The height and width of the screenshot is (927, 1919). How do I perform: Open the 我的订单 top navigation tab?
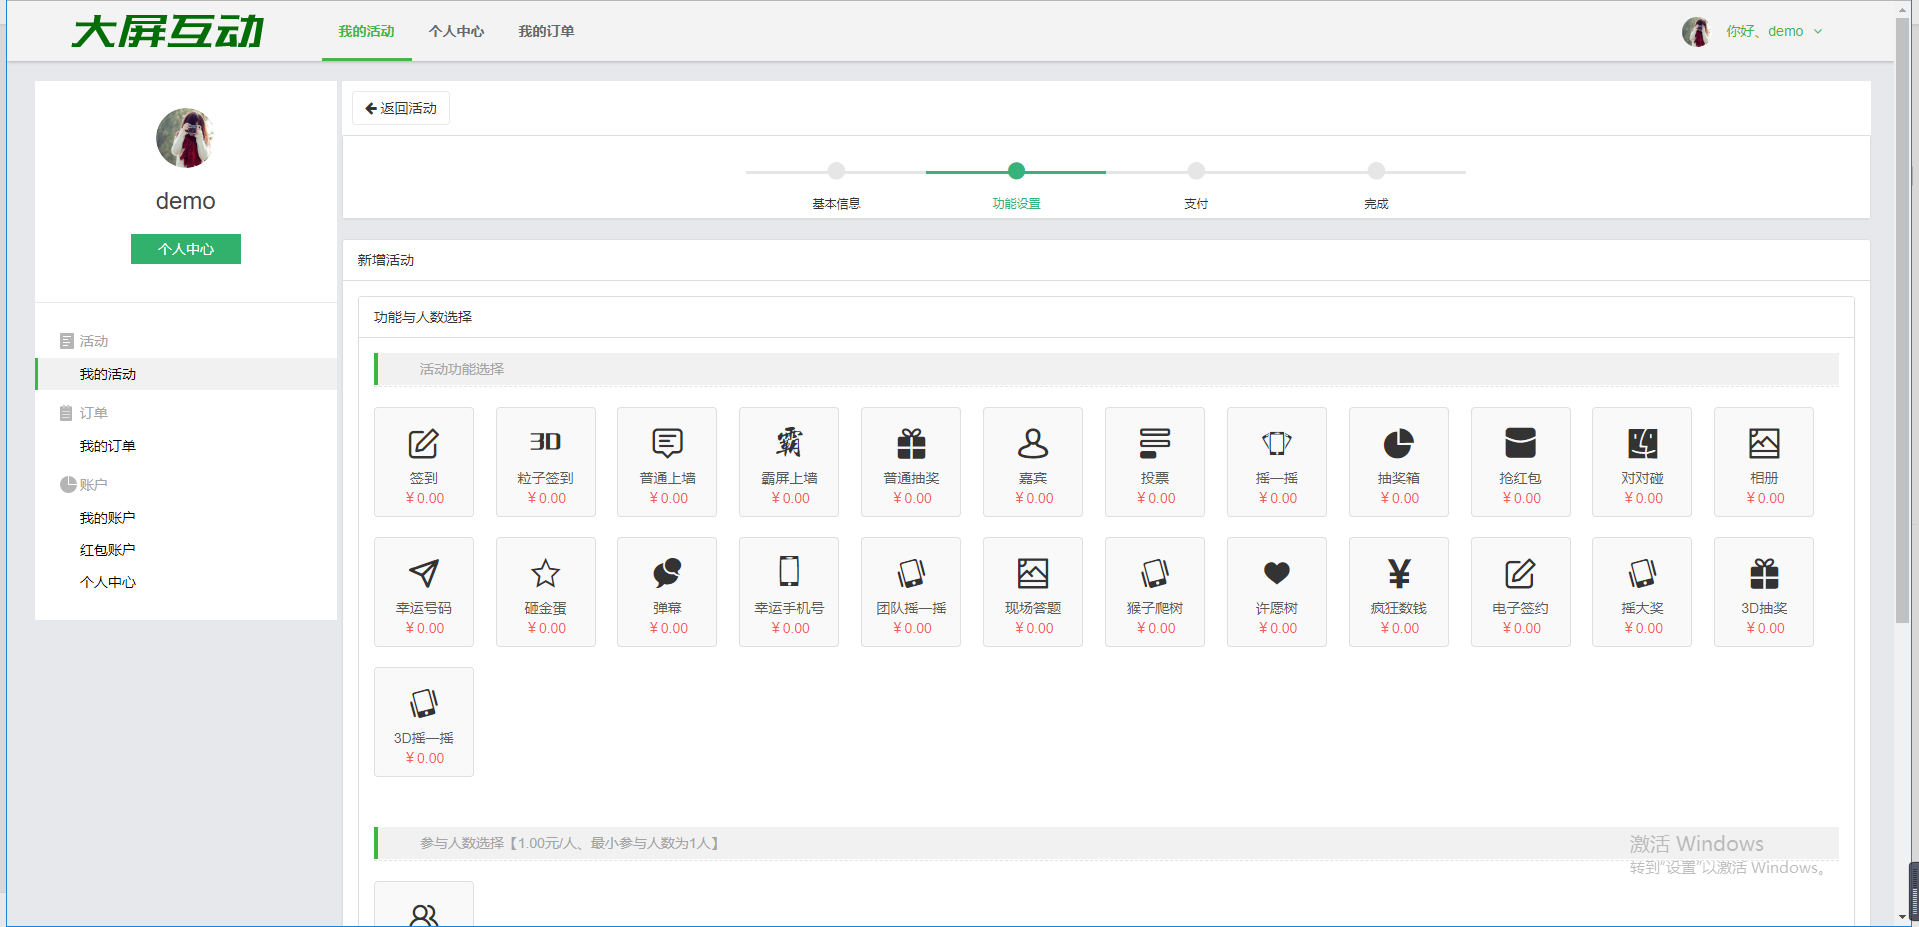546,32
